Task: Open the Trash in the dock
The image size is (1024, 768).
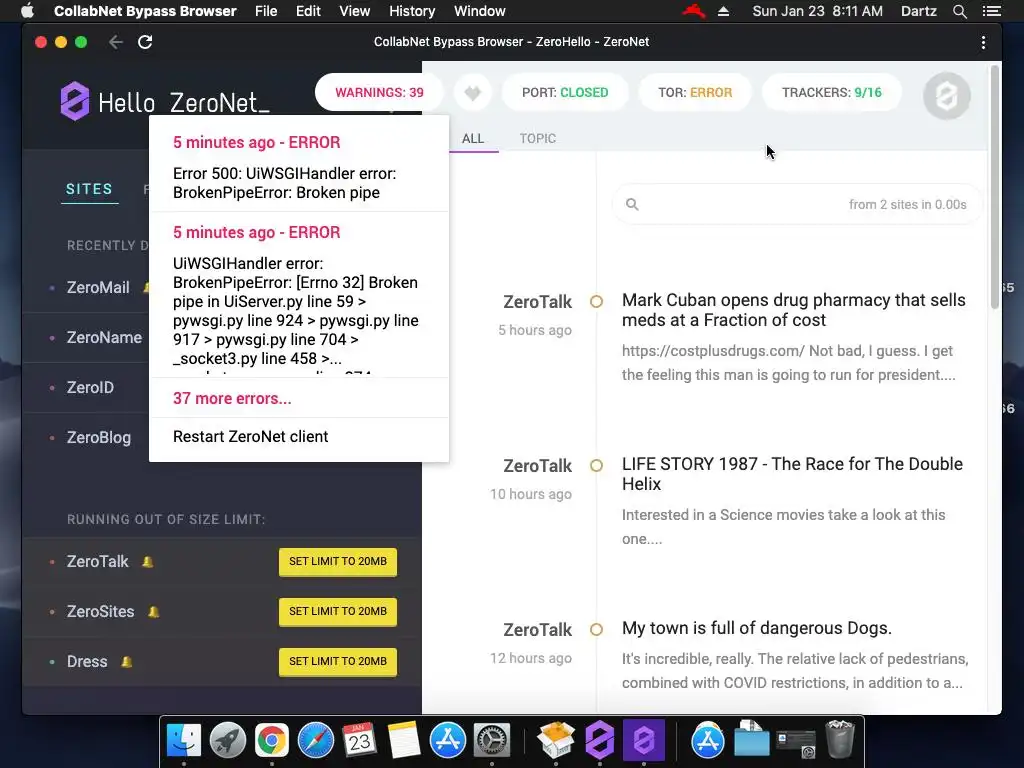Action: [x=840, y=739]
